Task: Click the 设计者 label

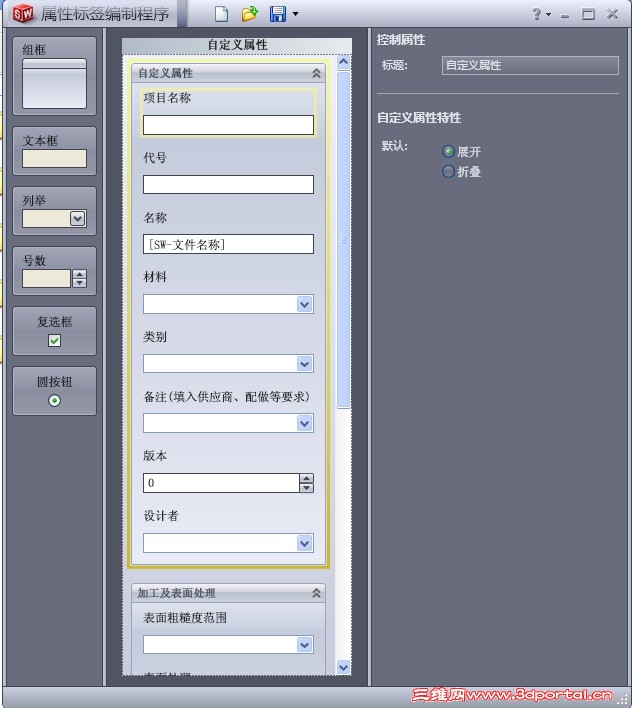Action: pos(161,516)
